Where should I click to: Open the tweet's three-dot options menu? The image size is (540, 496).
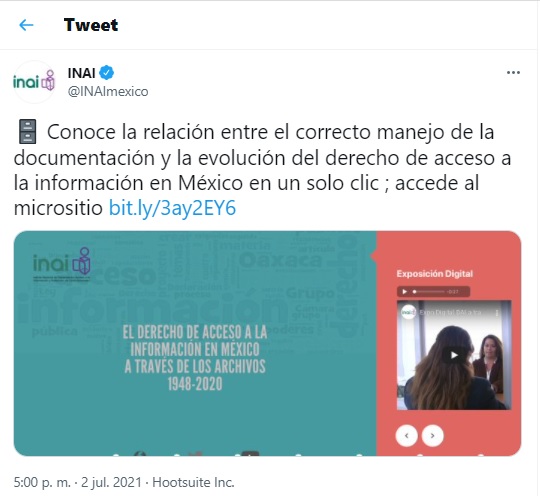click(513, 73)
